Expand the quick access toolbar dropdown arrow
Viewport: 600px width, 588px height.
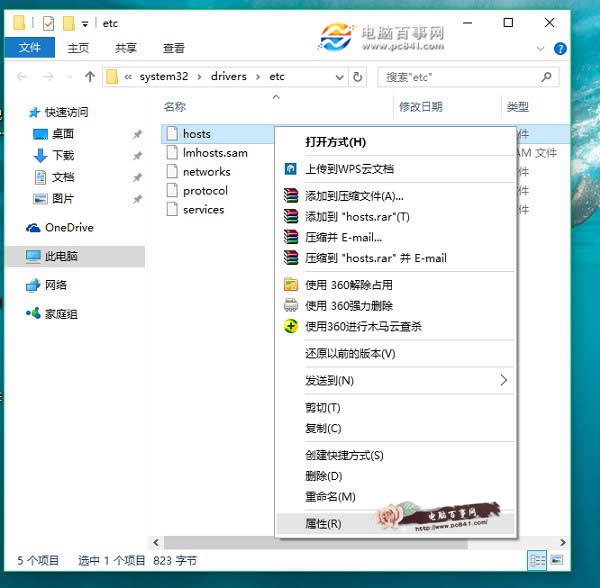pyautogui.click(x=85, y=23)
